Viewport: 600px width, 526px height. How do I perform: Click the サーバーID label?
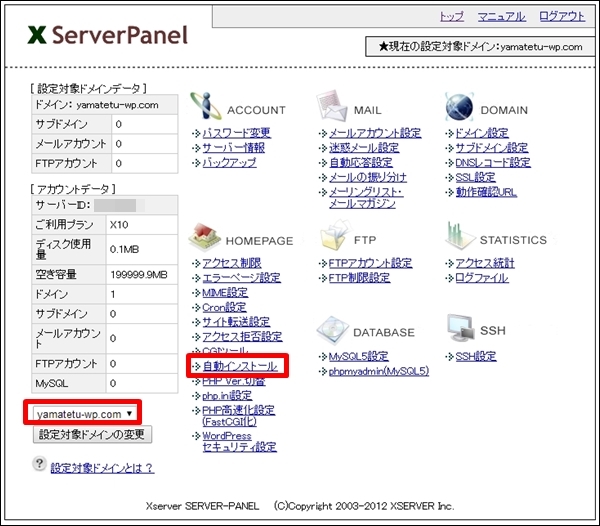click(63, 205)
